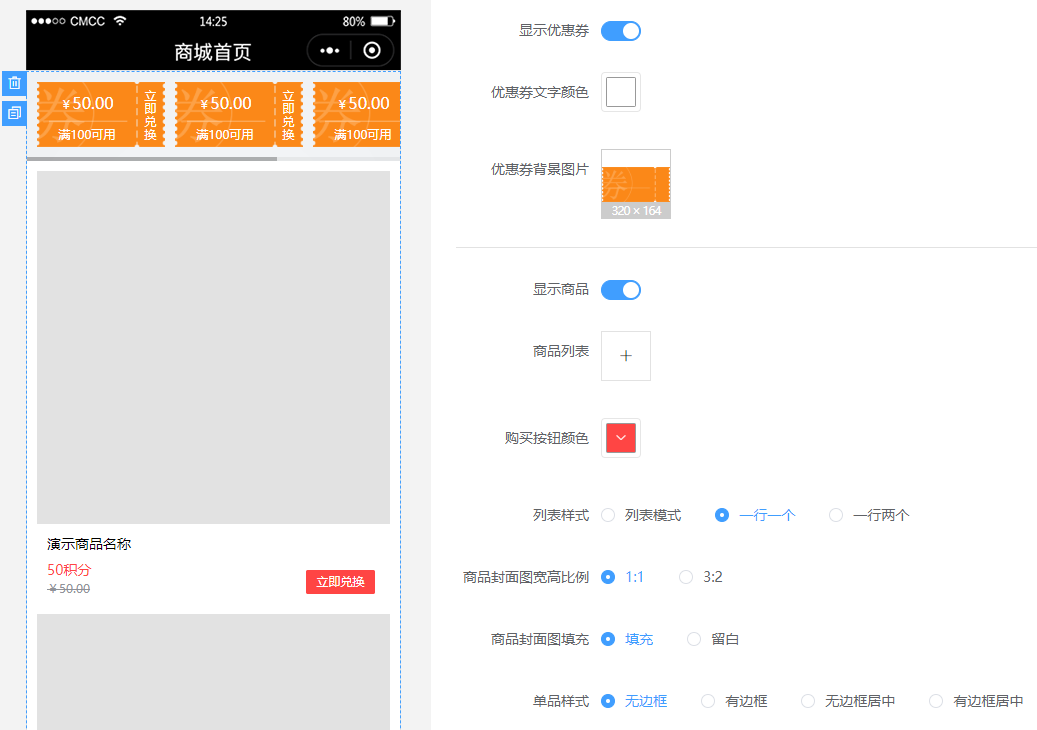
Task: Toggle the 显示优惠券 switch
Action: [x=620, y=31]
